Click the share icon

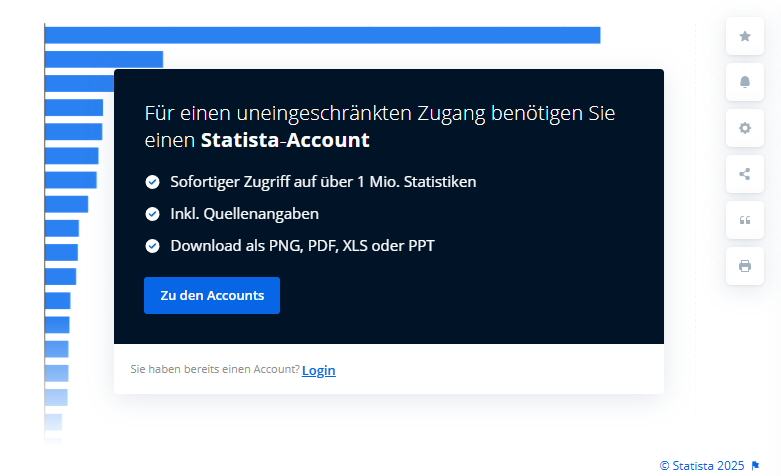(744, 174)
